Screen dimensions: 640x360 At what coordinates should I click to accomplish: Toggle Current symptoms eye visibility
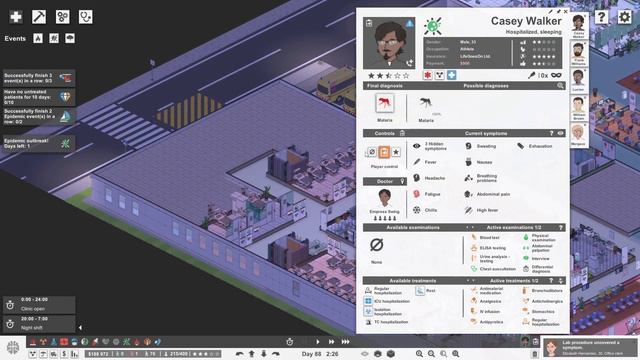point(560,133)
